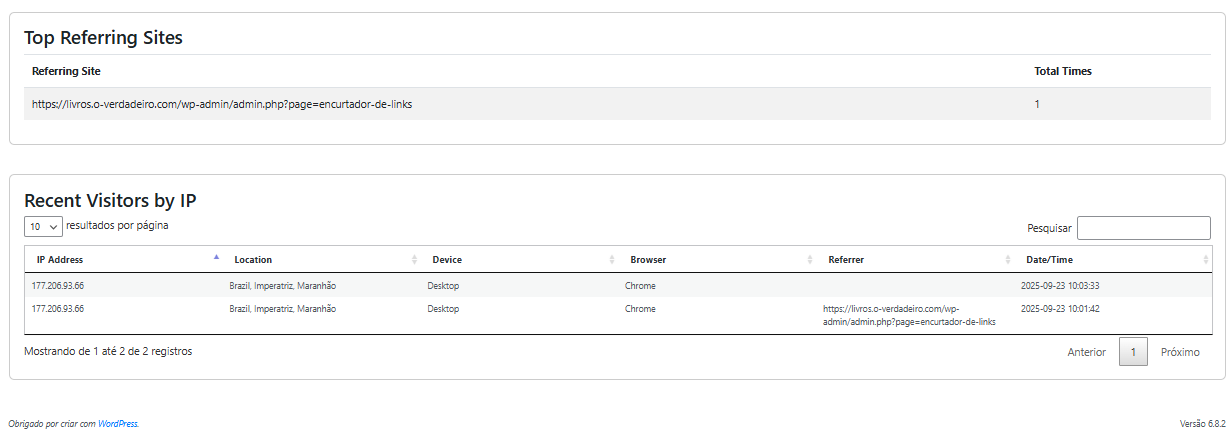Sort by Referrer using its sort icon
The height and width of the screenshot is (435, 1232).
pos(1008,260)
